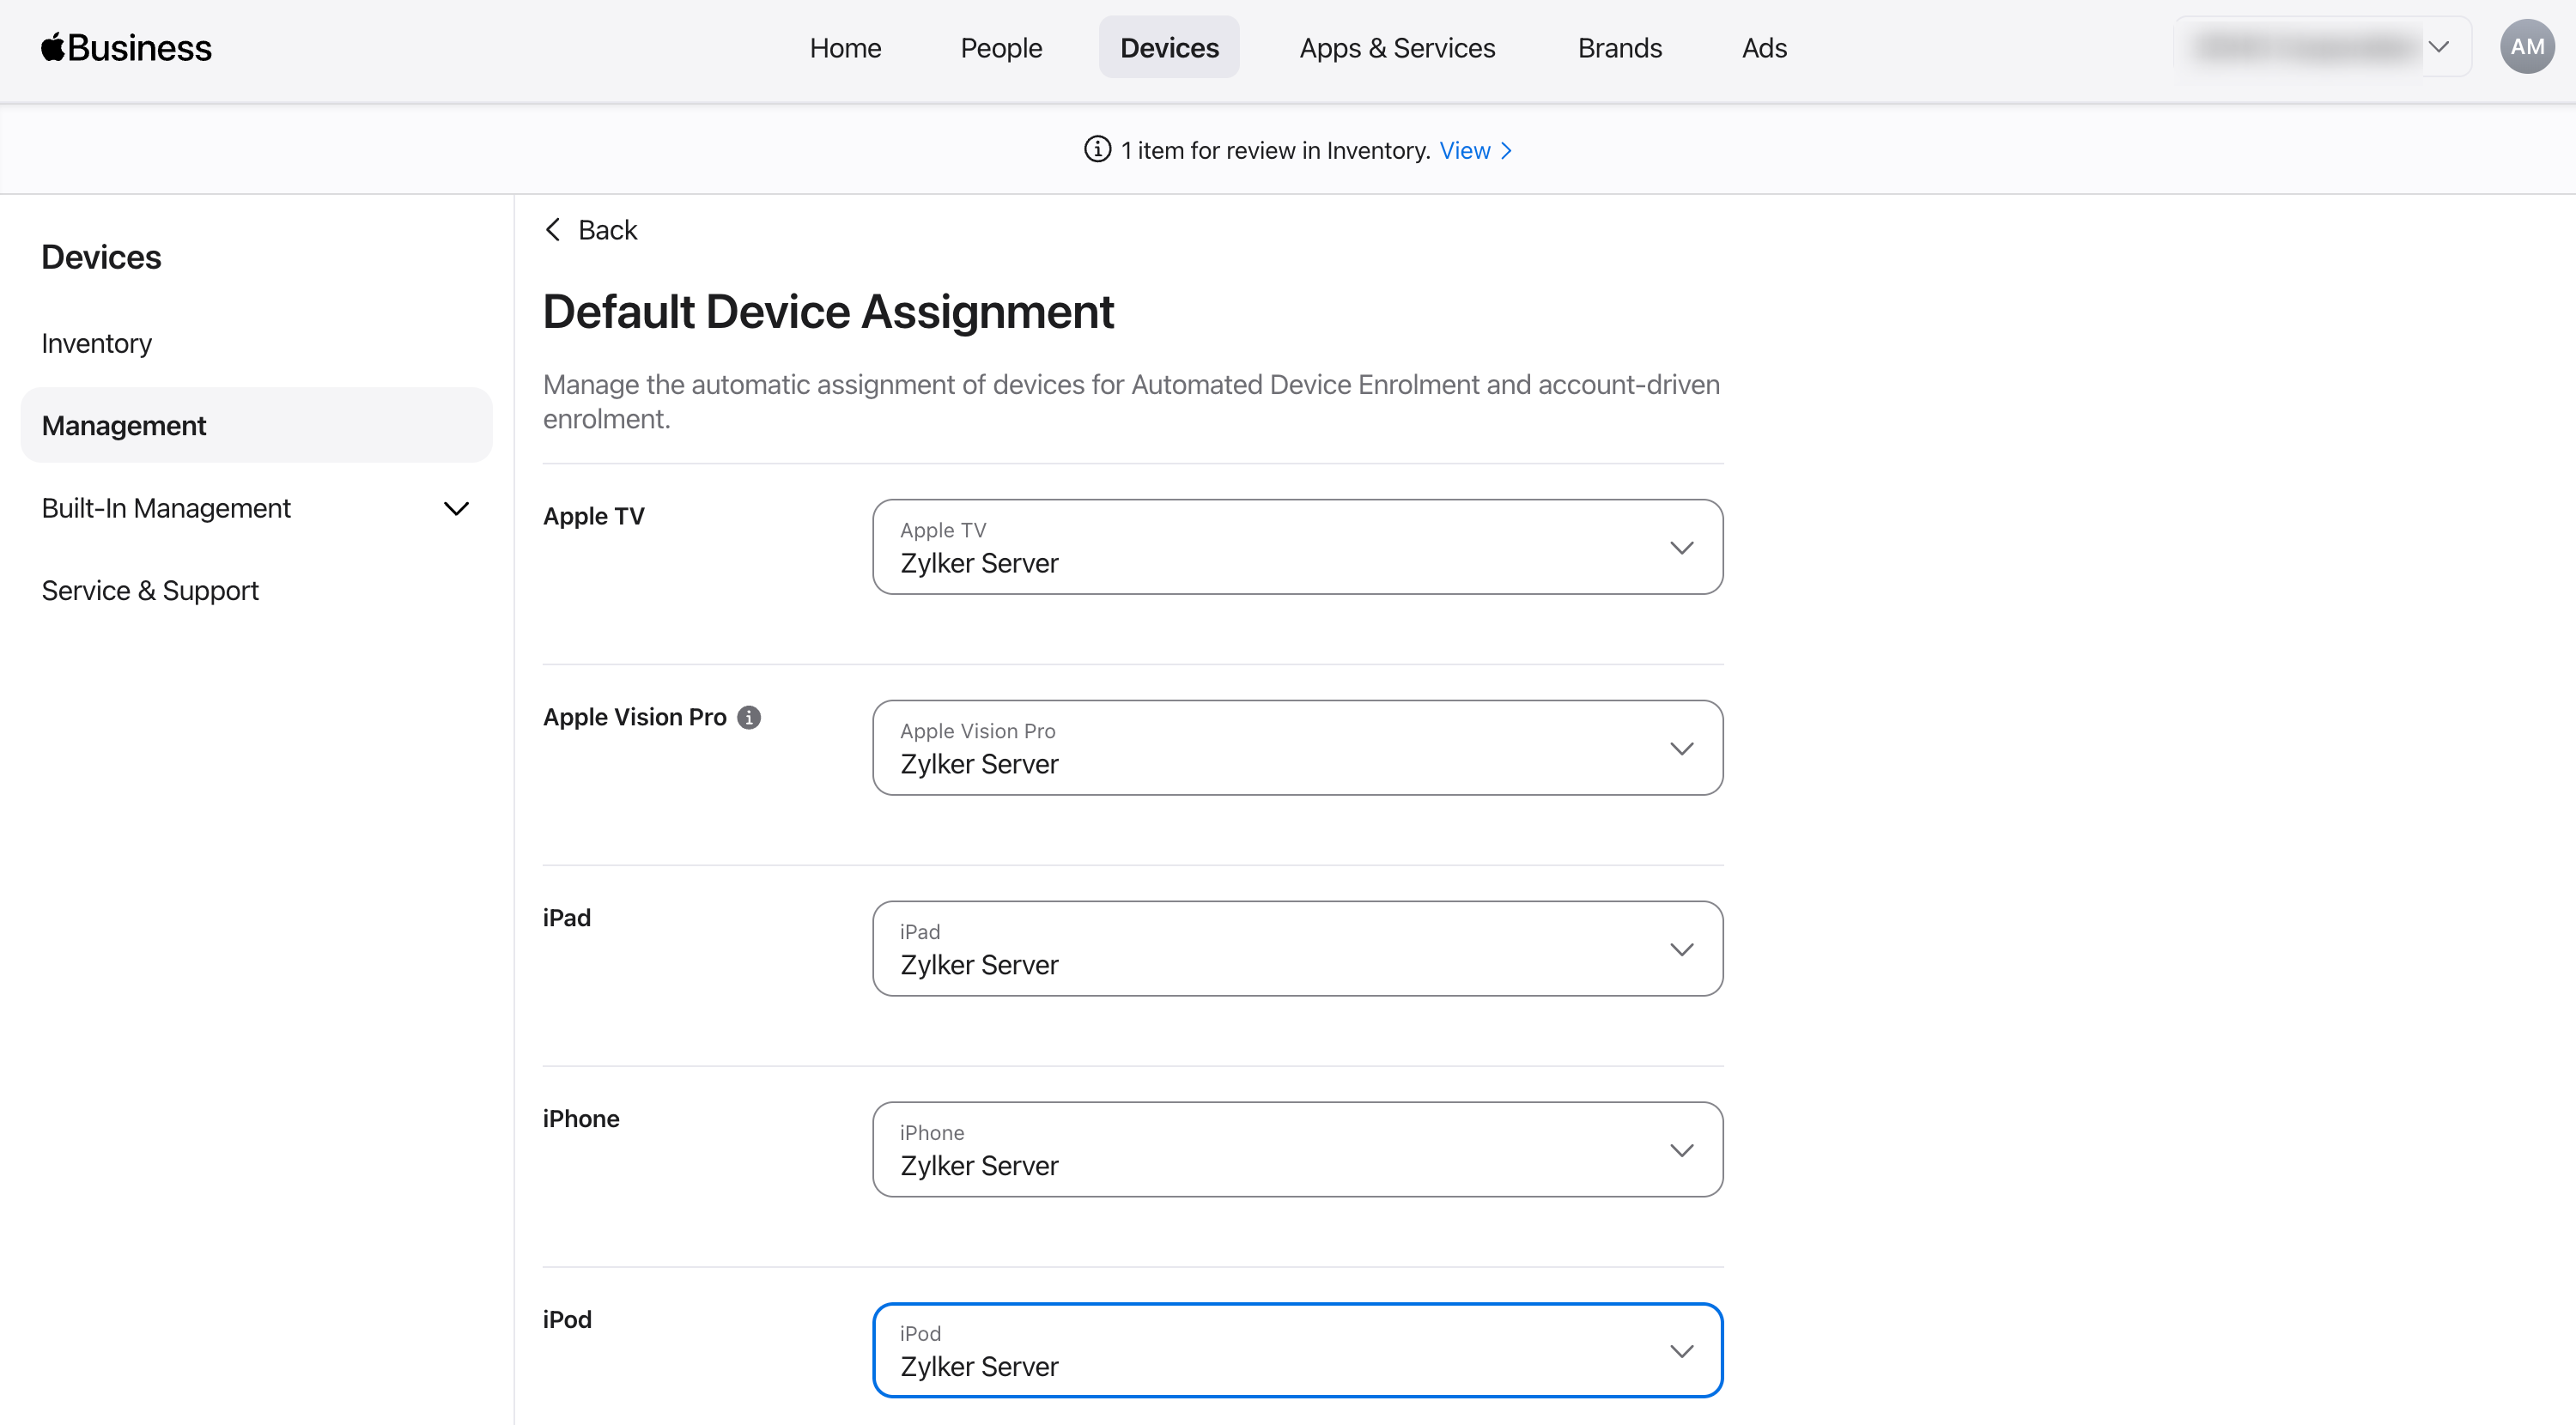Open the iPad server dropdown

coord(1297,949)
